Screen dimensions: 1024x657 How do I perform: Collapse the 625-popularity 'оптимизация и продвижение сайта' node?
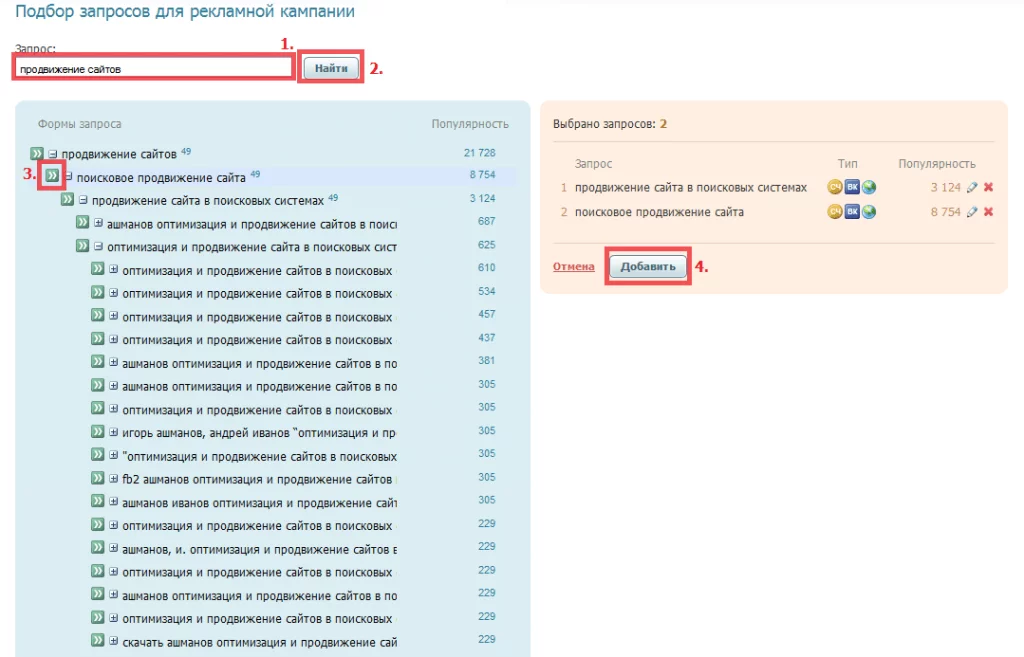point(98,246)
